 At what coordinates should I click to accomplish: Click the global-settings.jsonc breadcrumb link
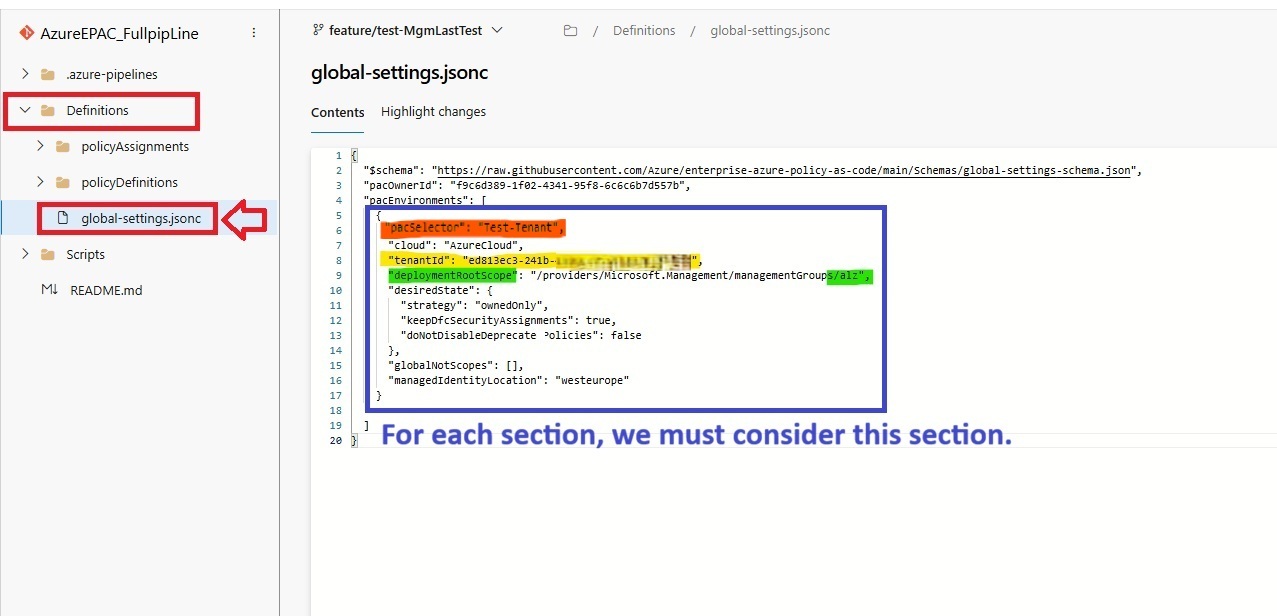point(769,31)
